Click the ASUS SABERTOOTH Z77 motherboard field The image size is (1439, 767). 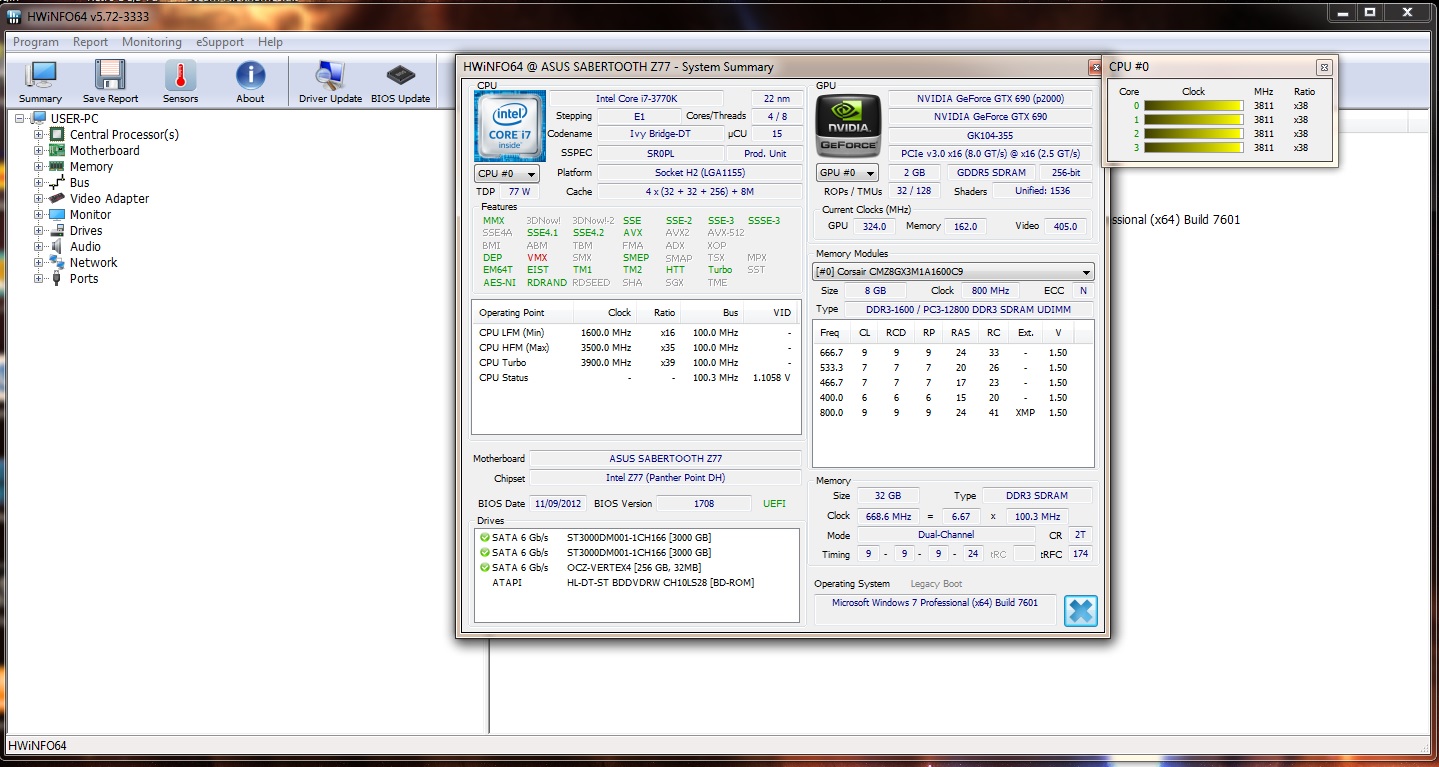(665, 458)
